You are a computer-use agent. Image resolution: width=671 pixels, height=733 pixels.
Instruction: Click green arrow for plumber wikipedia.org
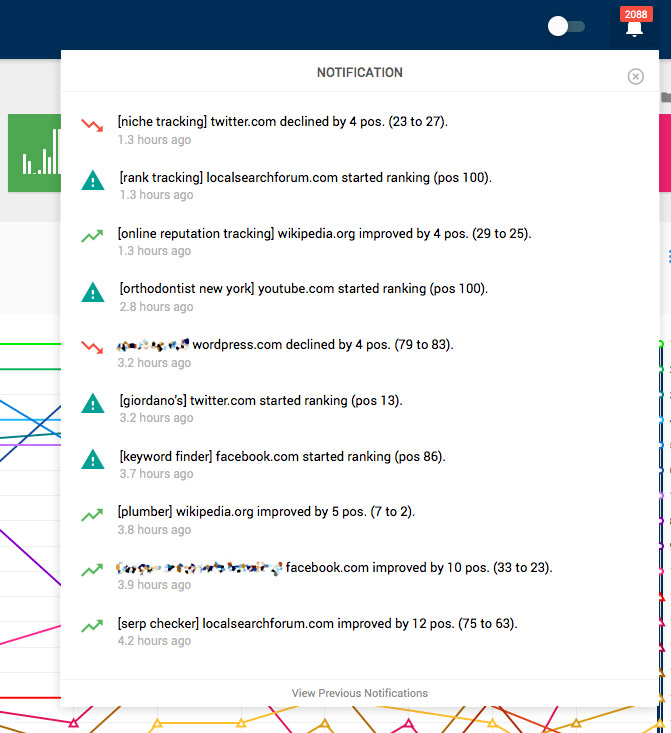pyautogui.click(x=92, y=515)
